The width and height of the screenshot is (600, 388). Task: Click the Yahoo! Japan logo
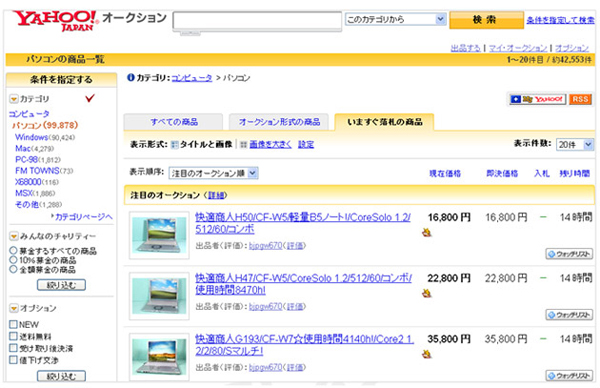(55, 20)
